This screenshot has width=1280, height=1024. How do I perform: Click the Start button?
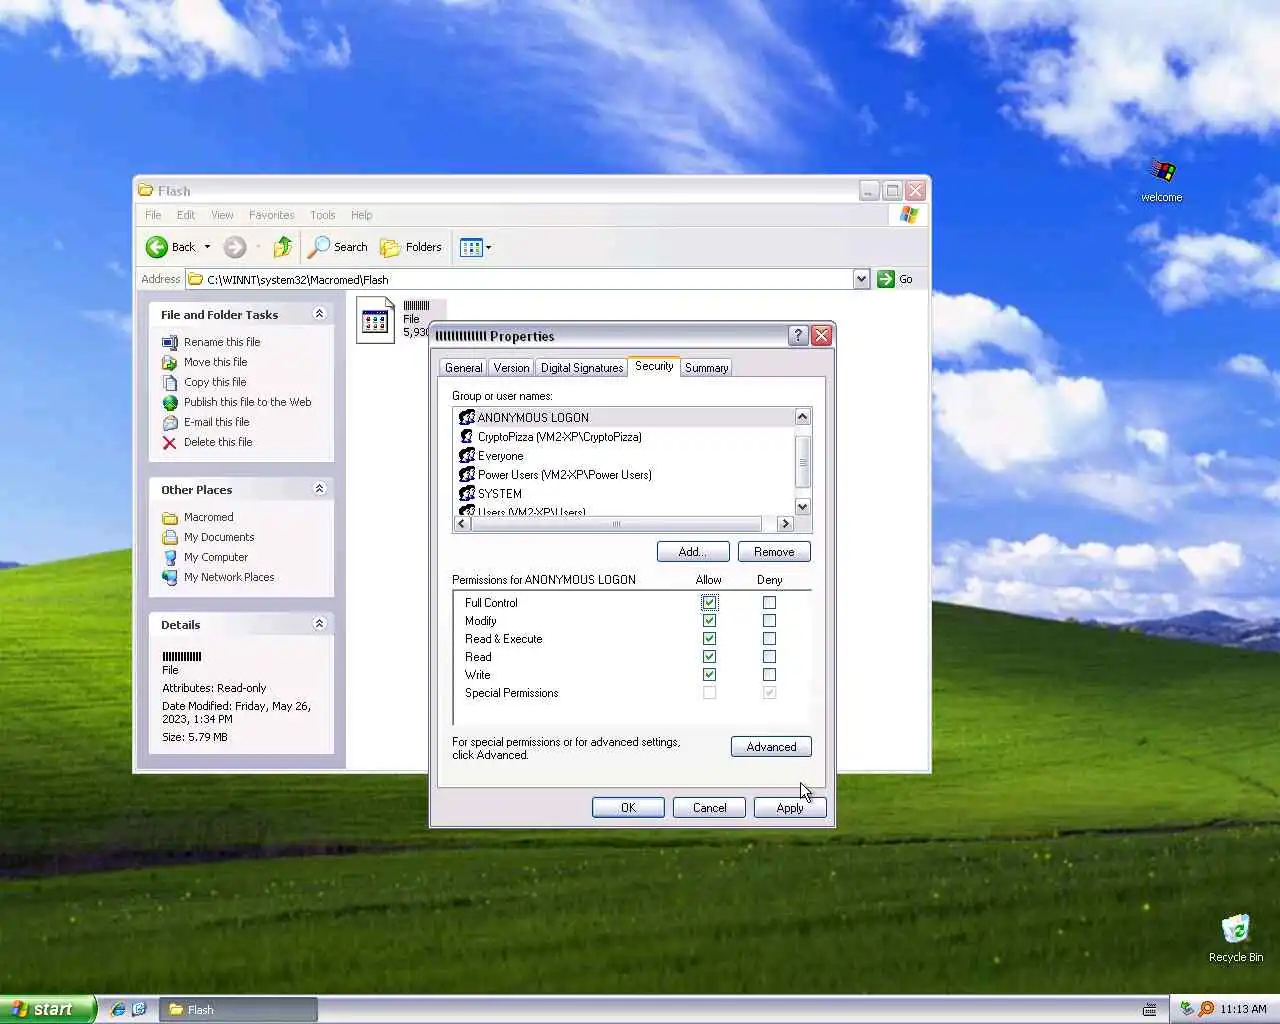[47, 1009]
